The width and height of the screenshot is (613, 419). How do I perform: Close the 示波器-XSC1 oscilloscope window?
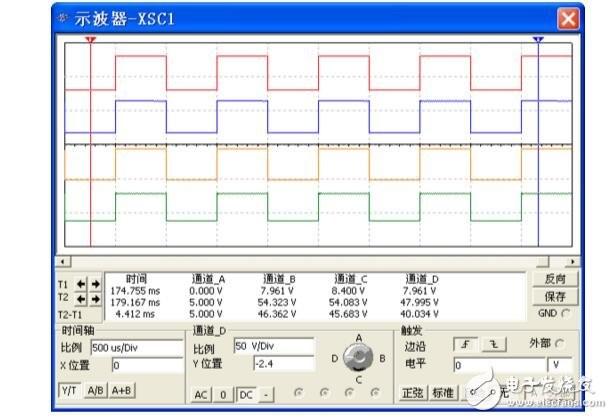(568, 18)
